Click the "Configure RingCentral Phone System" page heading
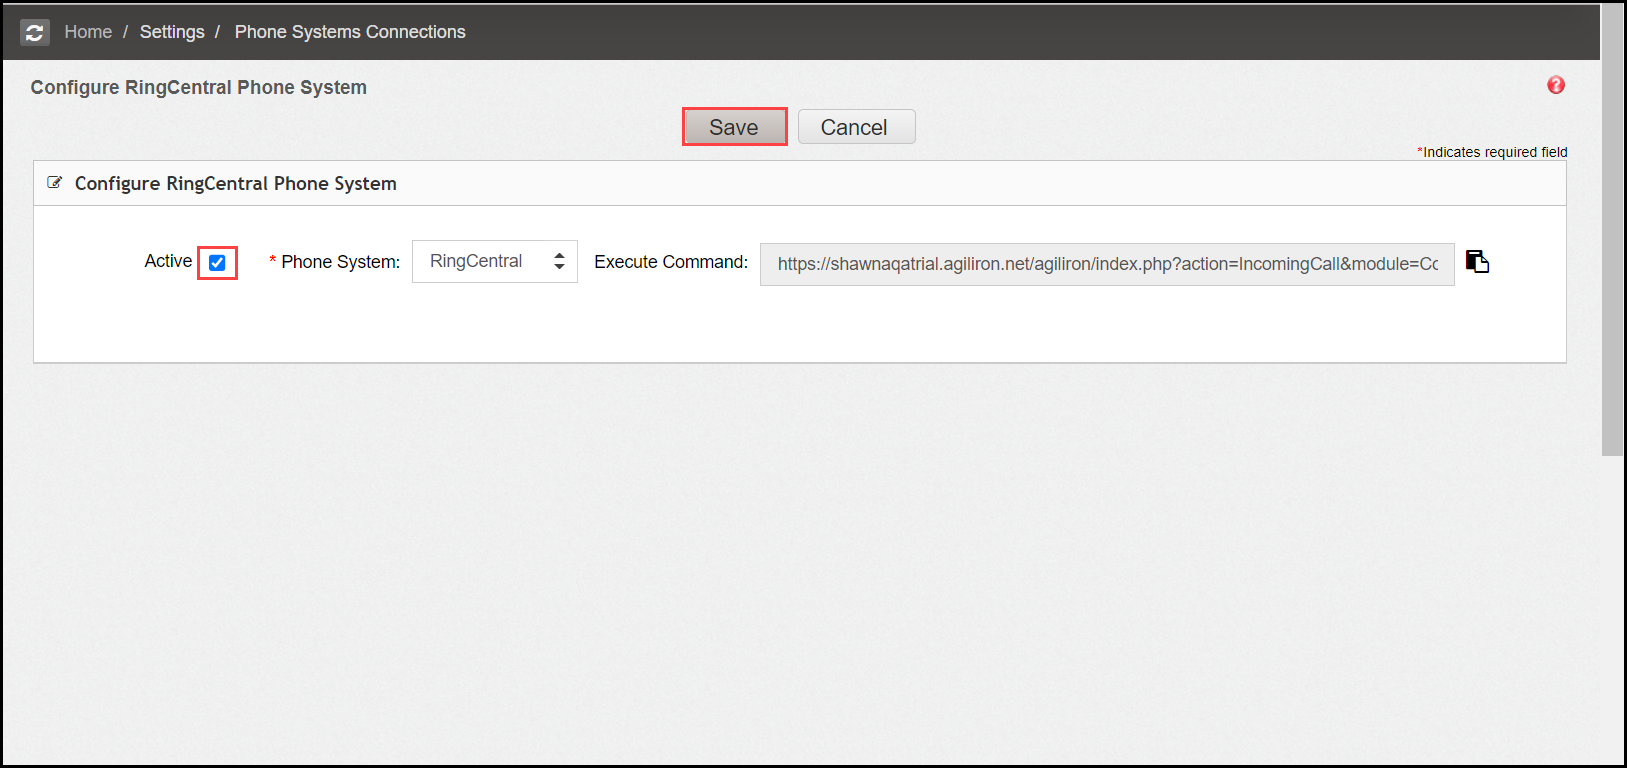 [x=199, y=87]
